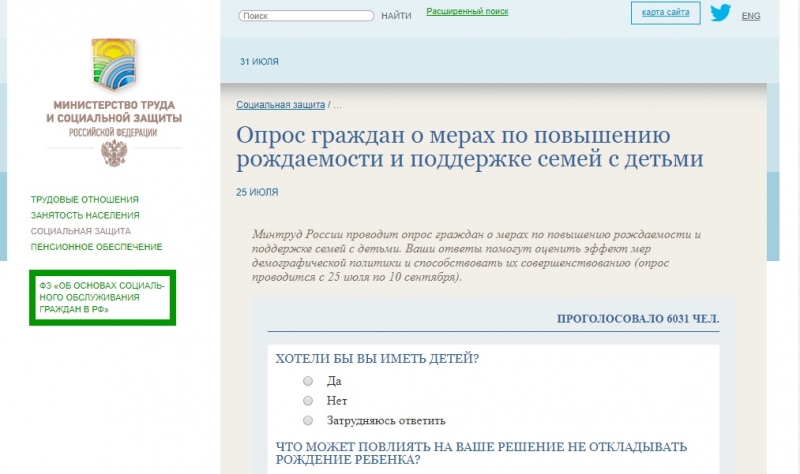Open the "Трудовые отношения" menu section
800x474 pixels.
click(85, 199)
